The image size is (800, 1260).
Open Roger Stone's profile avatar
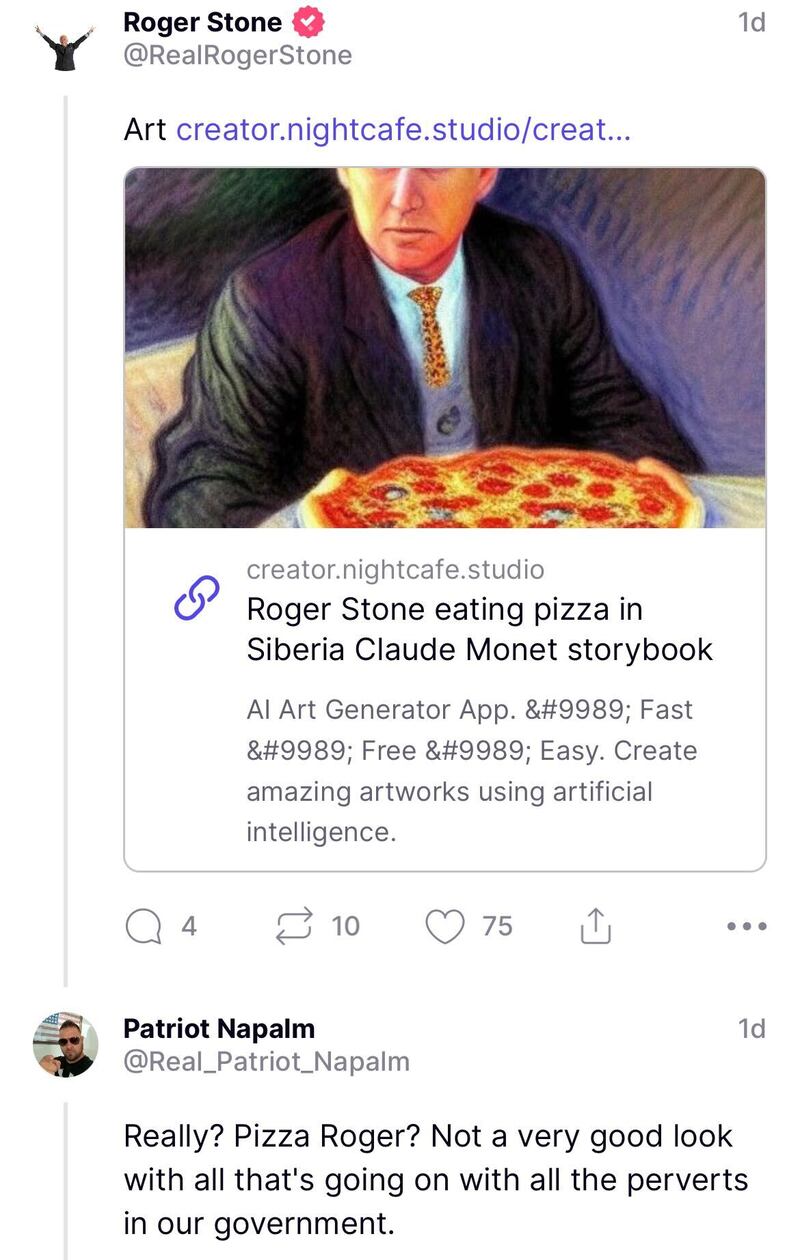point(64,45)
